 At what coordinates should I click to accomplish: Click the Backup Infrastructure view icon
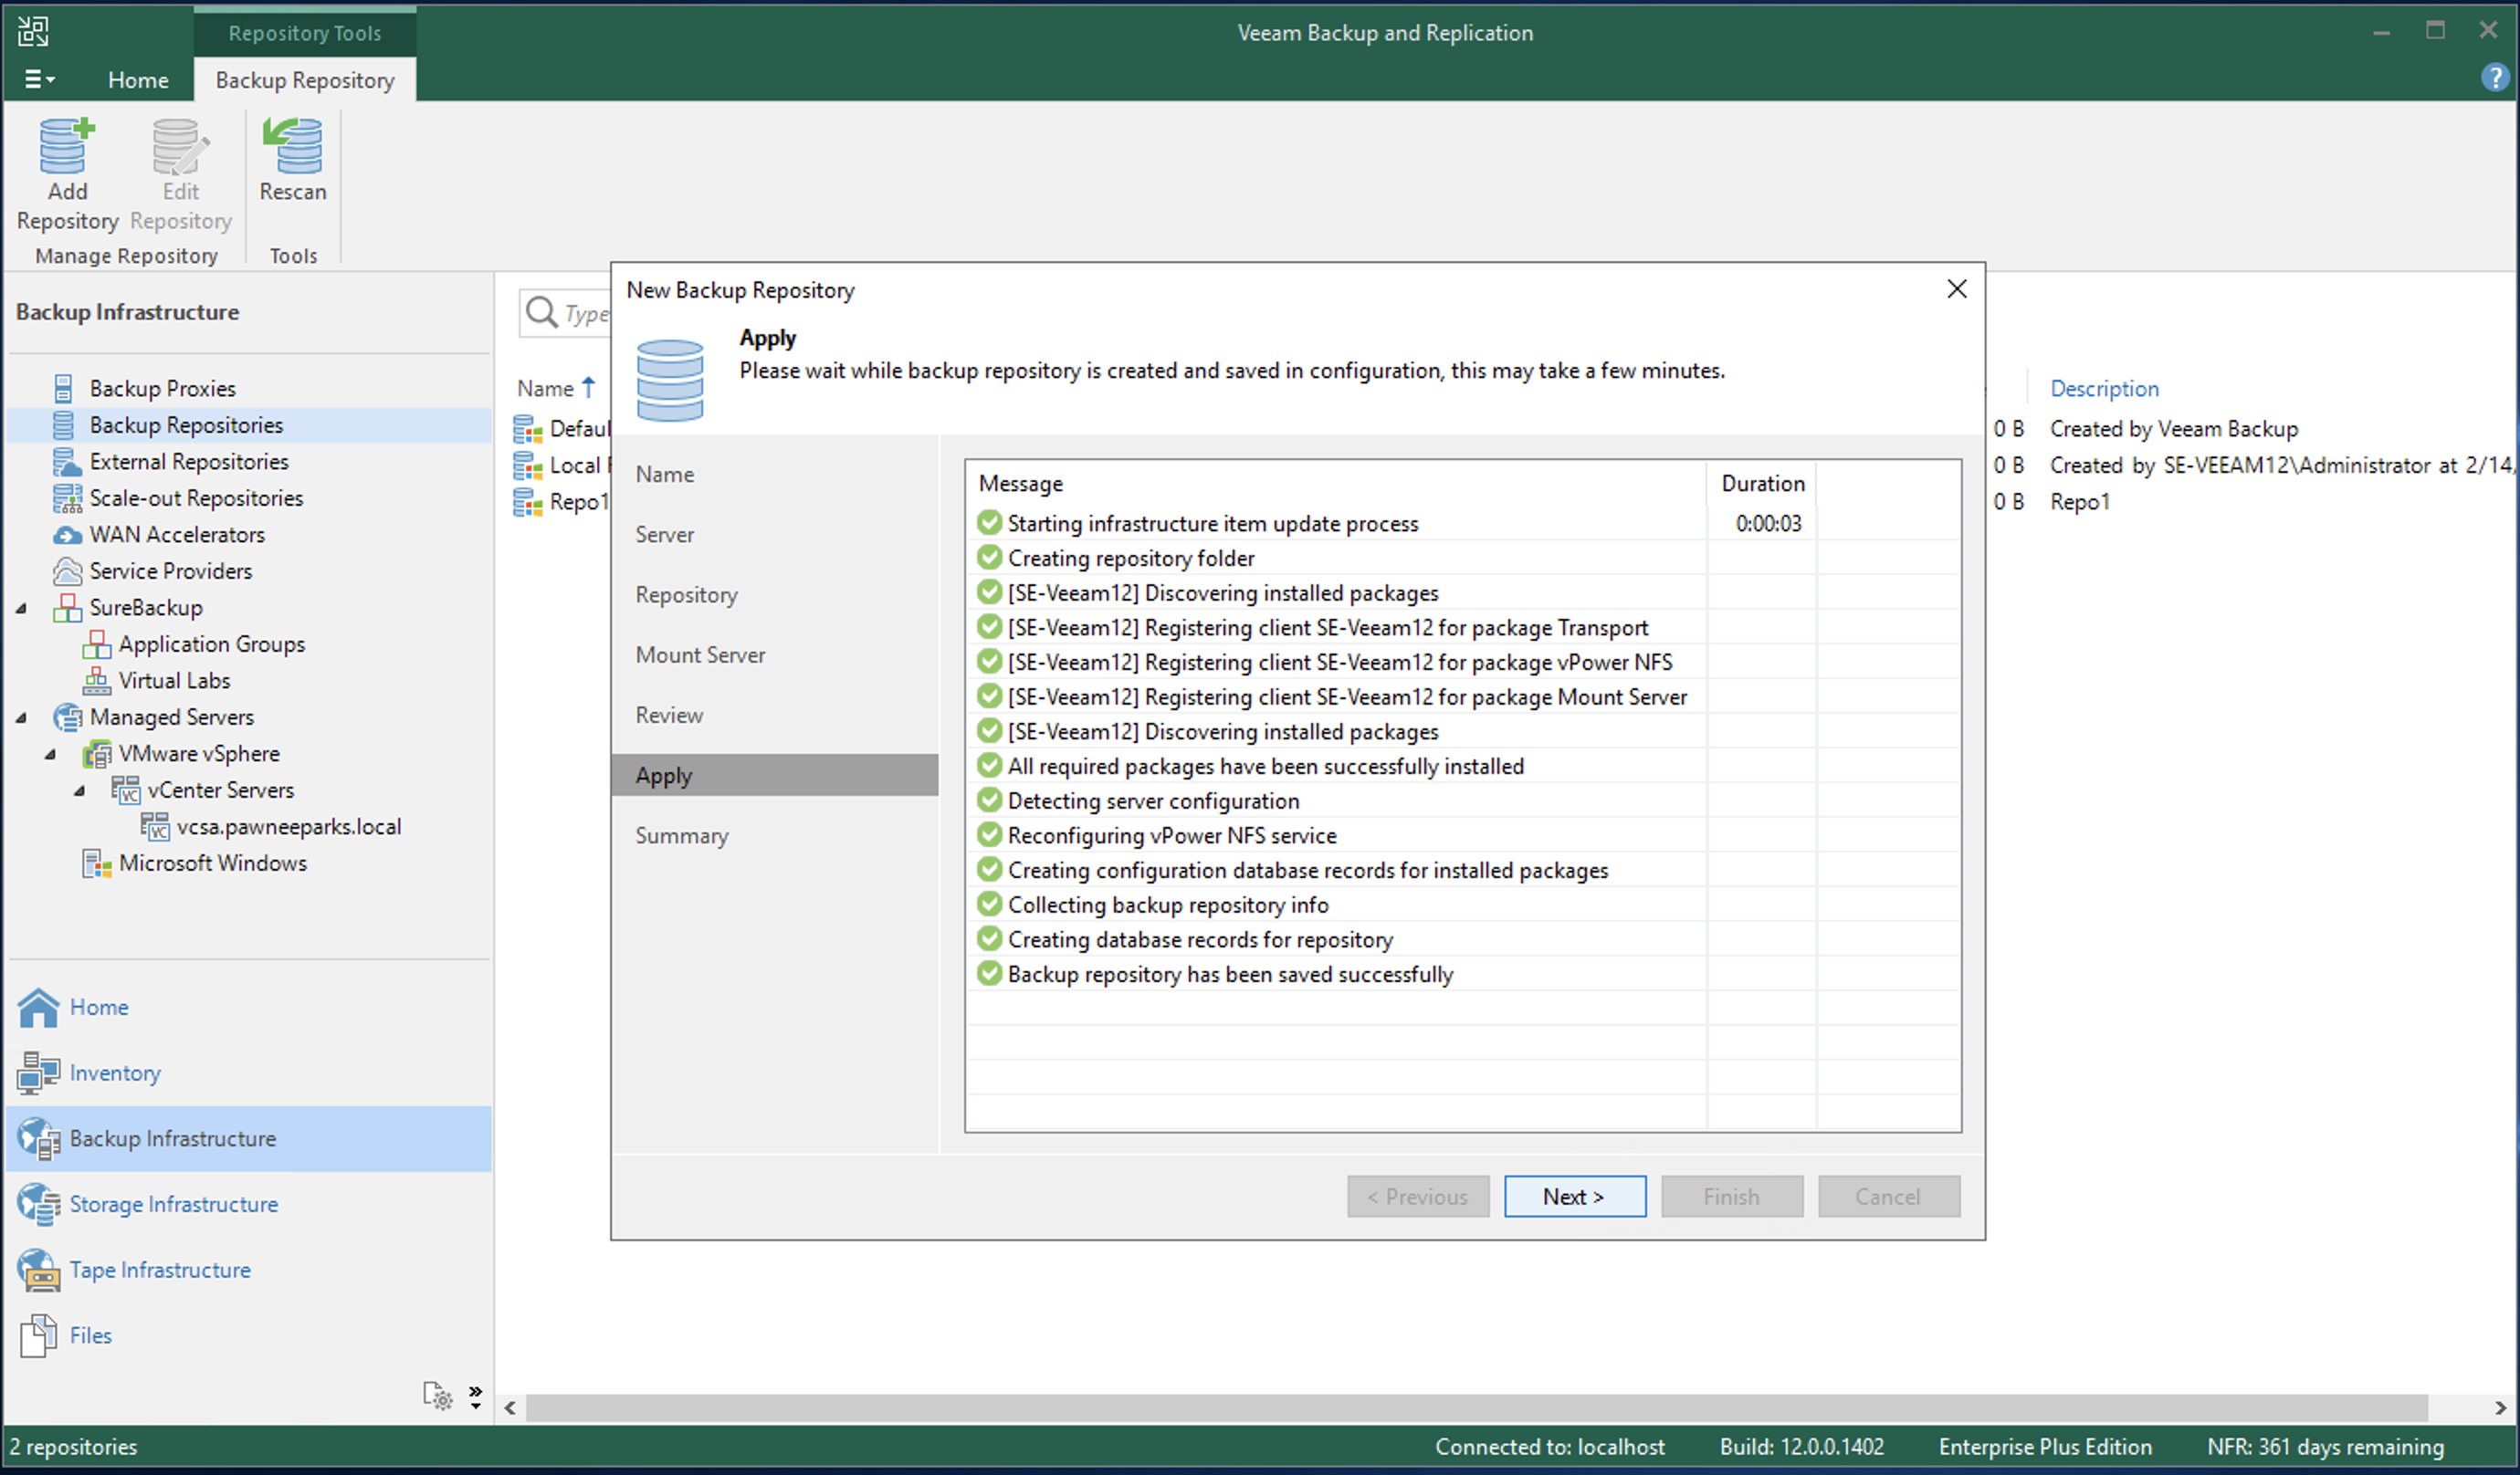point(38,1139)
